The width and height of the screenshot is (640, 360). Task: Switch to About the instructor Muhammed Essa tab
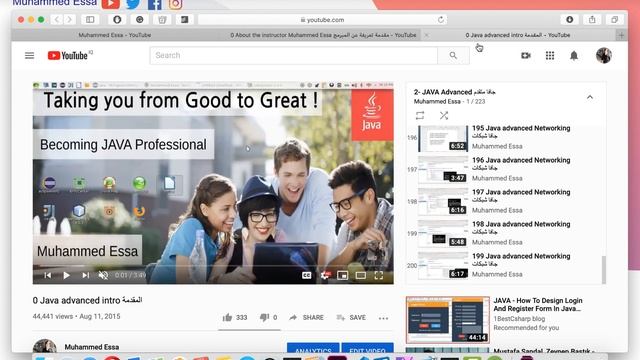323,35
